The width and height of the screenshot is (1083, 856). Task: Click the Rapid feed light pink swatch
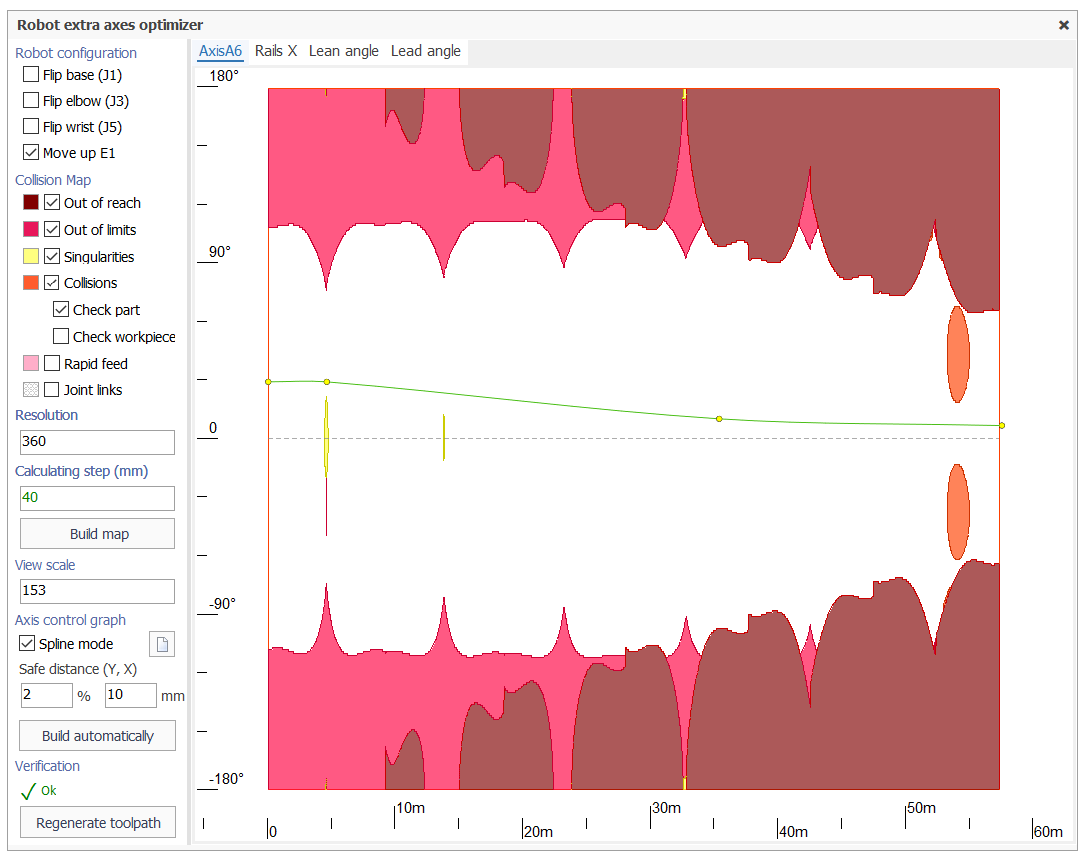(x=31, y=364)
